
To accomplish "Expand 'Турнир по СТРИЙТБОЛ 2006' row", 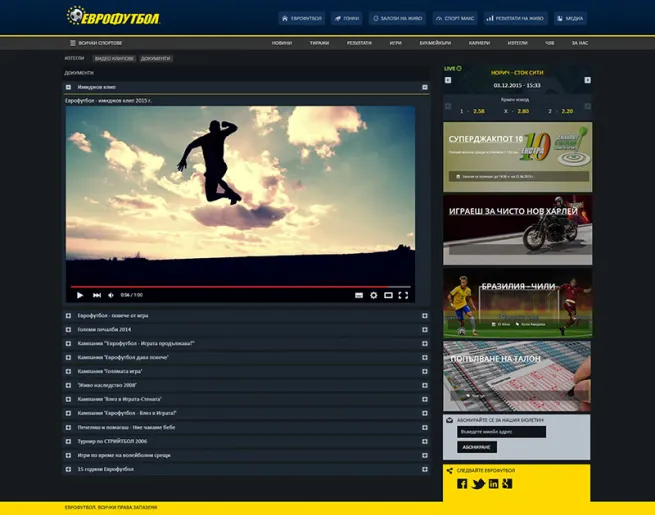I will 246,441.
